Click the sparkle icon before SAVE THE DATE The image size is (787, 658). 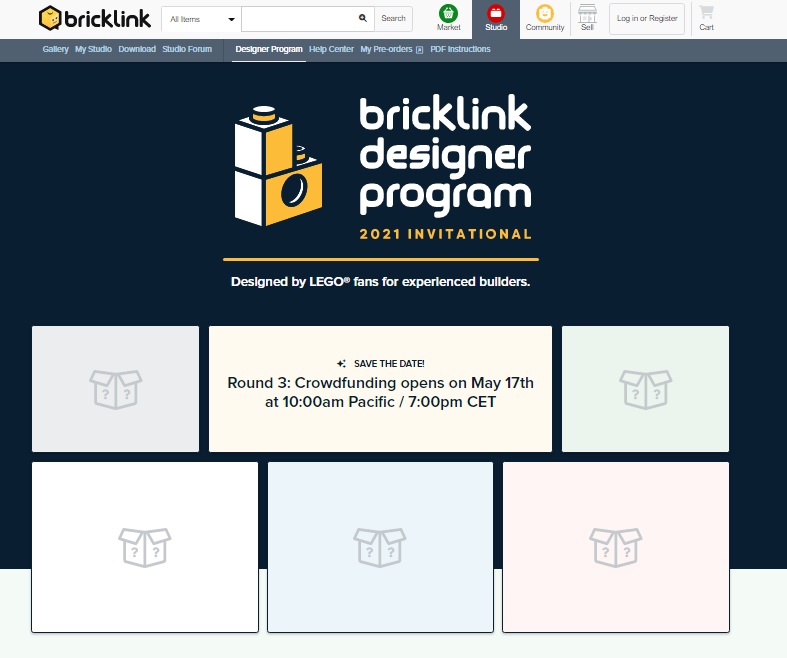point(341,363)
